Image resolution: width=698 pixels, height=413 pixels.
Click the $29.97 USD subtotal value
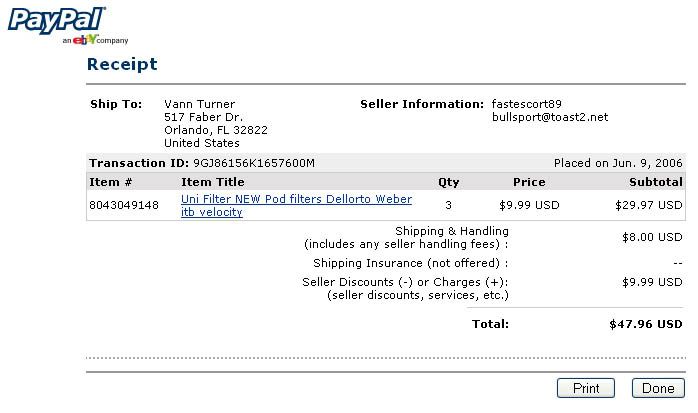coord(649,205)
